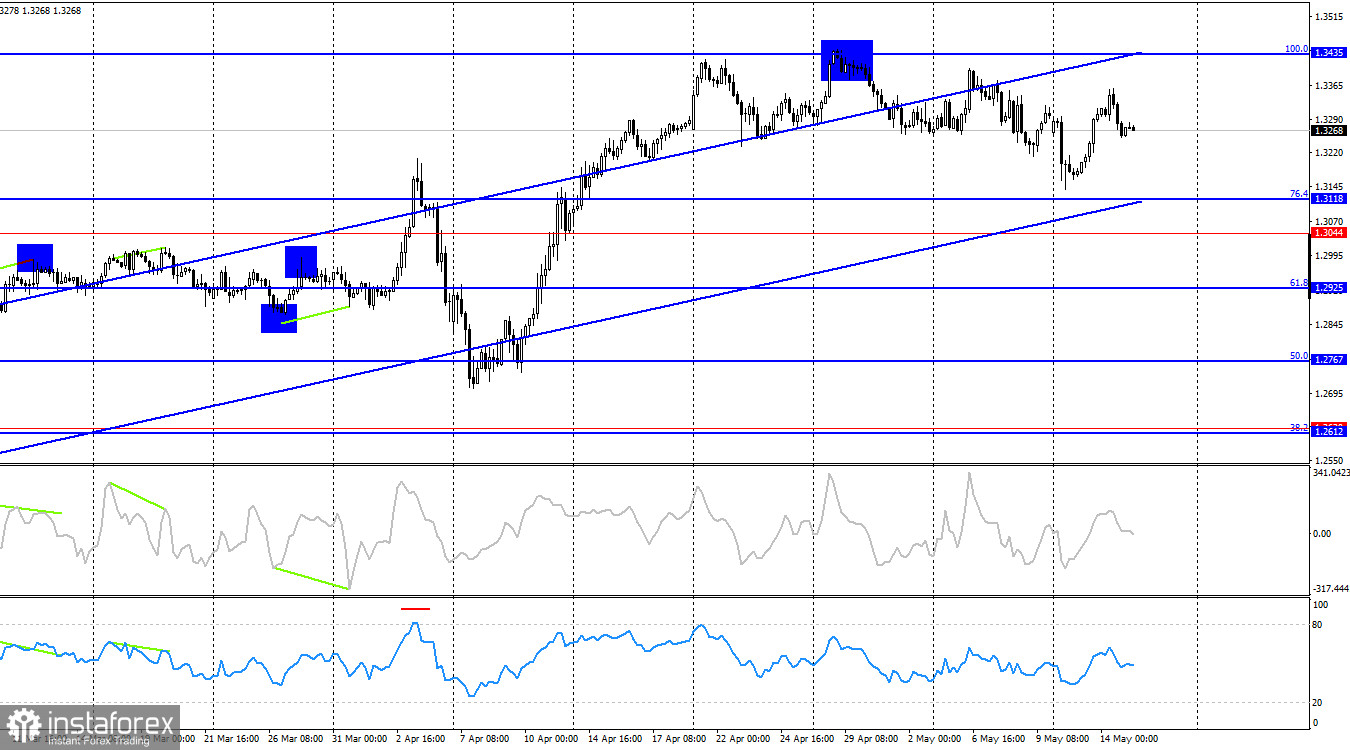Select the 1.2995 price axis value
Screen dimensions: 1350x750
tap(1329, 256)
